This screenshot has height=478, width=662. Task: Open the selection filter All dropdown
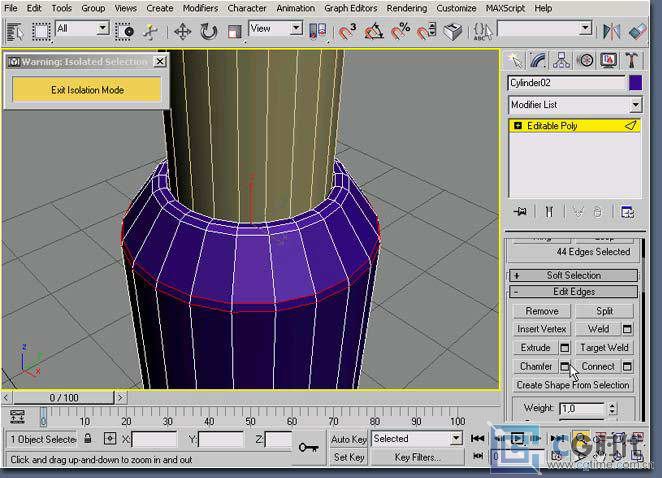(103, 29)
